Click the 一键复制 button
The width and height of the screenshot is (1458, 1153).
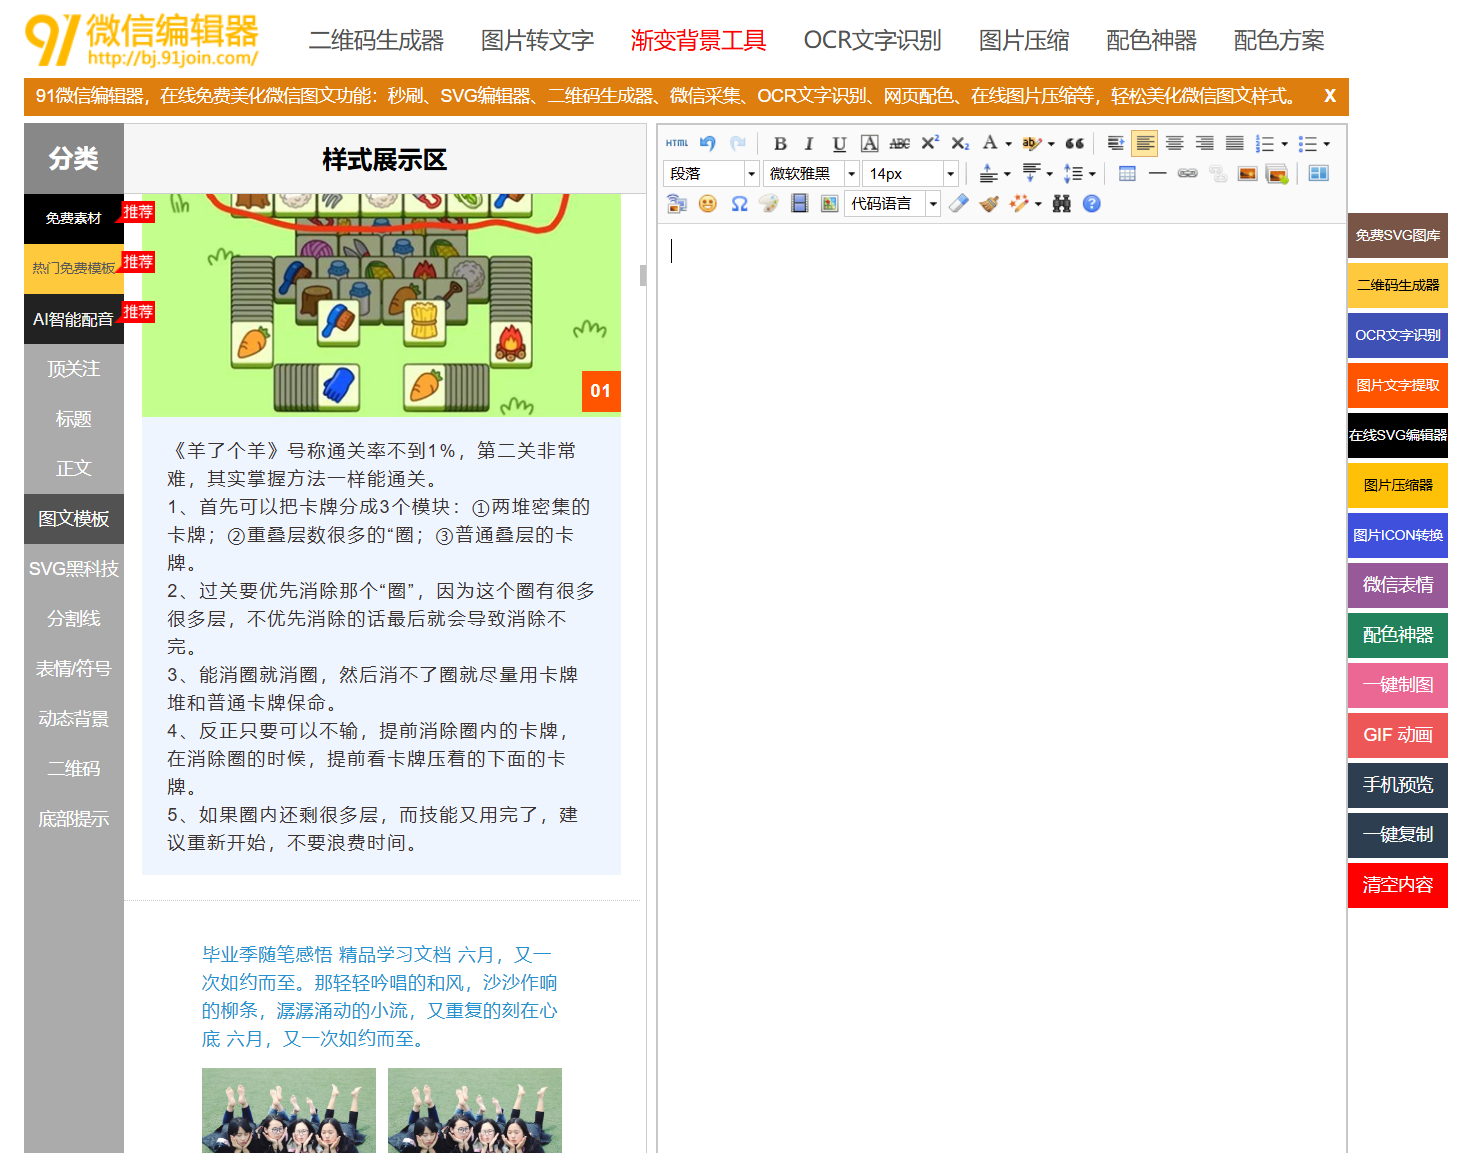point(1398,835)
